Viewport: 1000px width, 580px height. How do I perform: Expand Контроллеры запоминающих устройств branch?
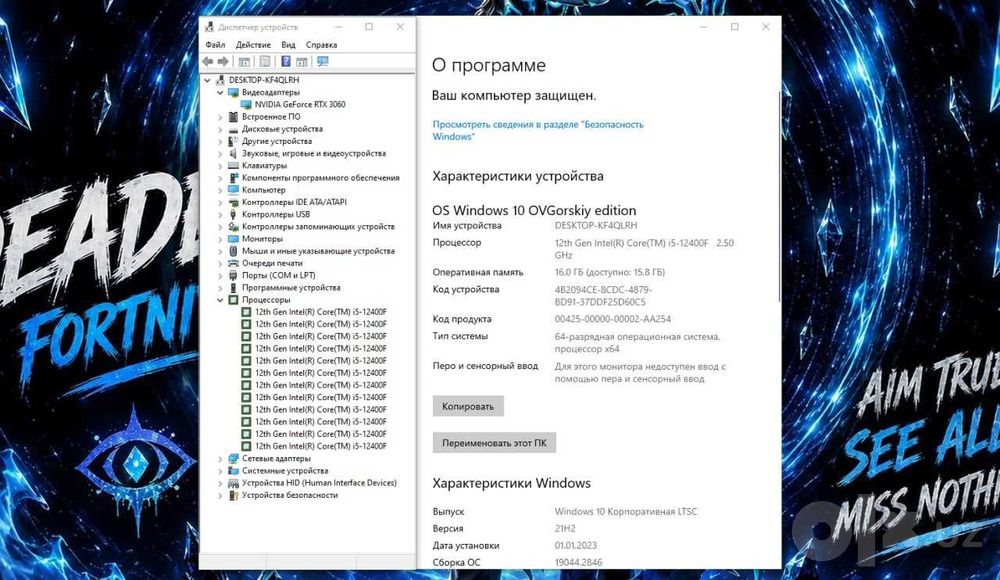(x=220, y=227)
